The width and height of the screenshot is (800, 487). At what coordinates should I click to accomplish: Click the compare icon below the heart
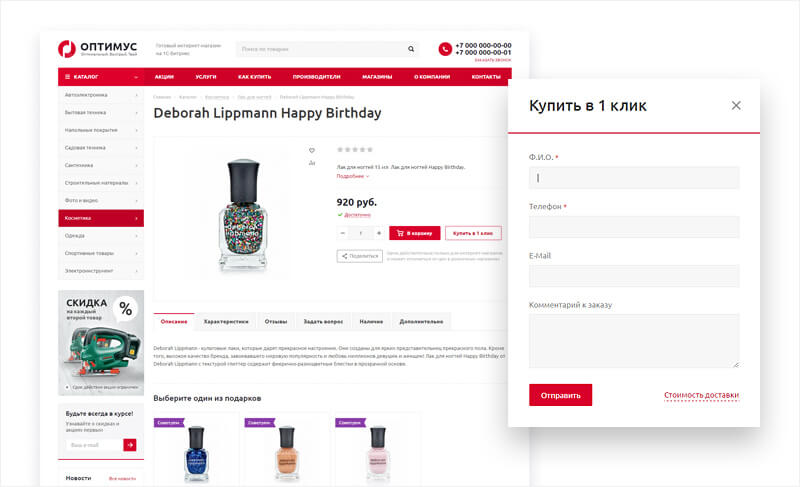[312, 162]
